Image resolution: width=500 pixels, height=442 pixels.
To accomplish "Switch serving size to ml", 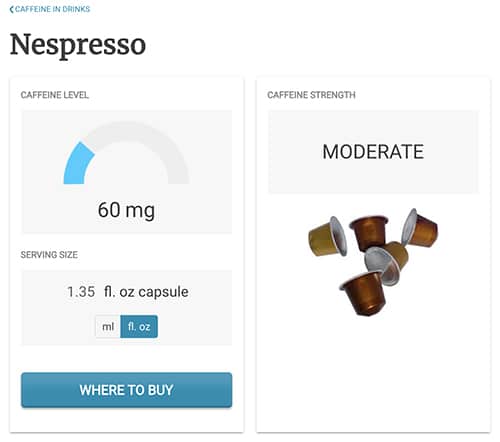I will tap(108, 326).
